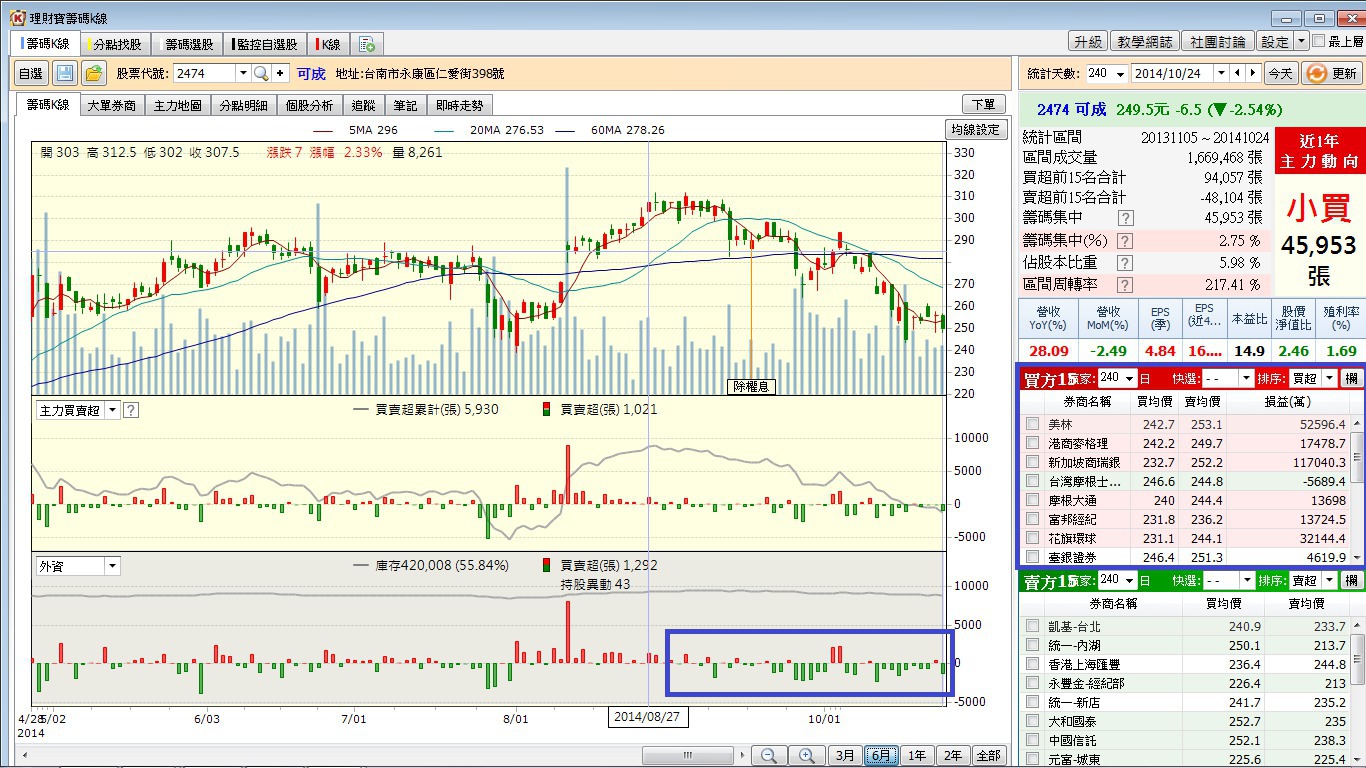The width and height of the screenshot is (1366, 768).
Task: Switch to the 監控自選股 top tab
Action: (264, 44)
